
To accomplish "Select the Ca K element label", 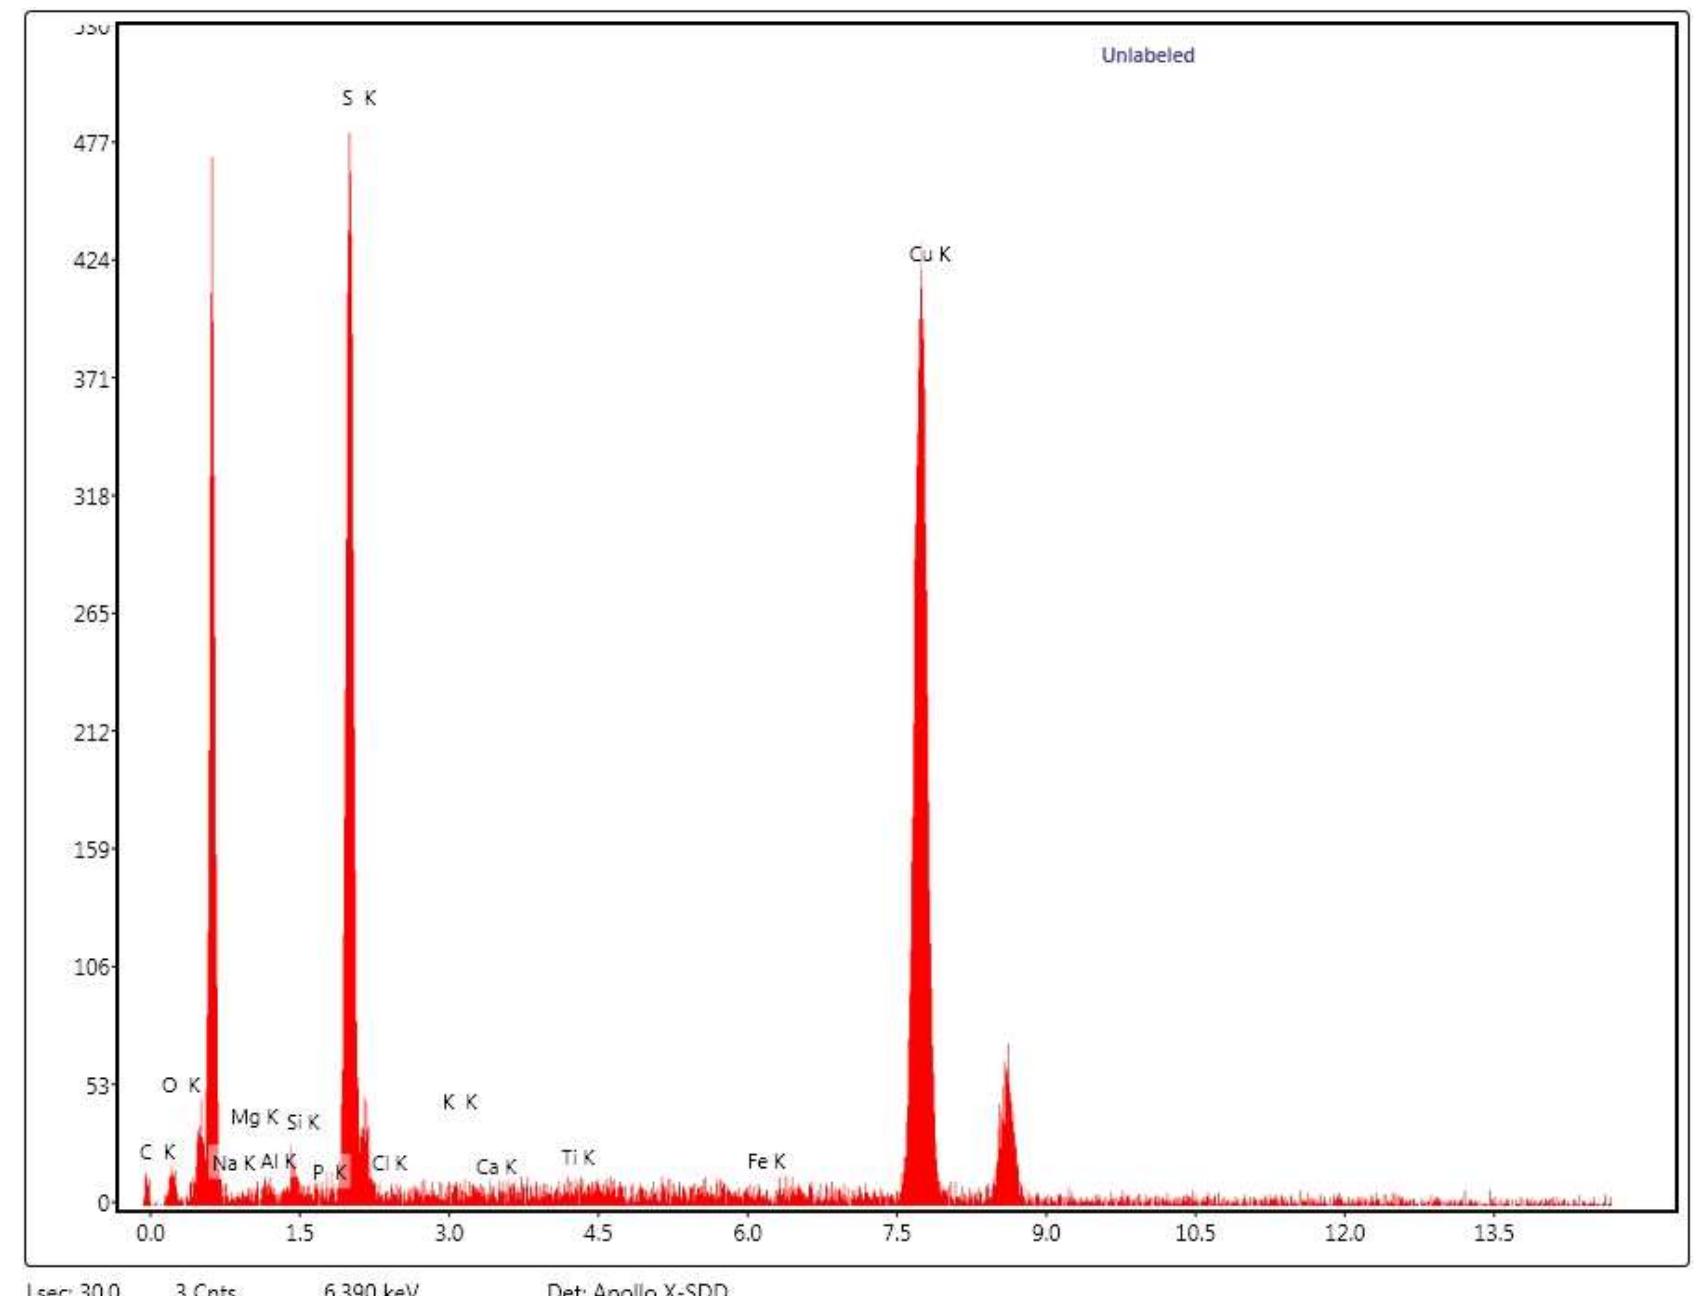I will [x=496, y=1167].
